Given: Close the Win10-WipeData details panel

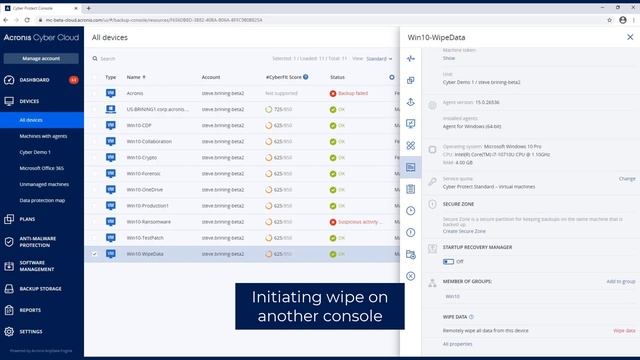Looking at the screenshot, I should 630,37.
